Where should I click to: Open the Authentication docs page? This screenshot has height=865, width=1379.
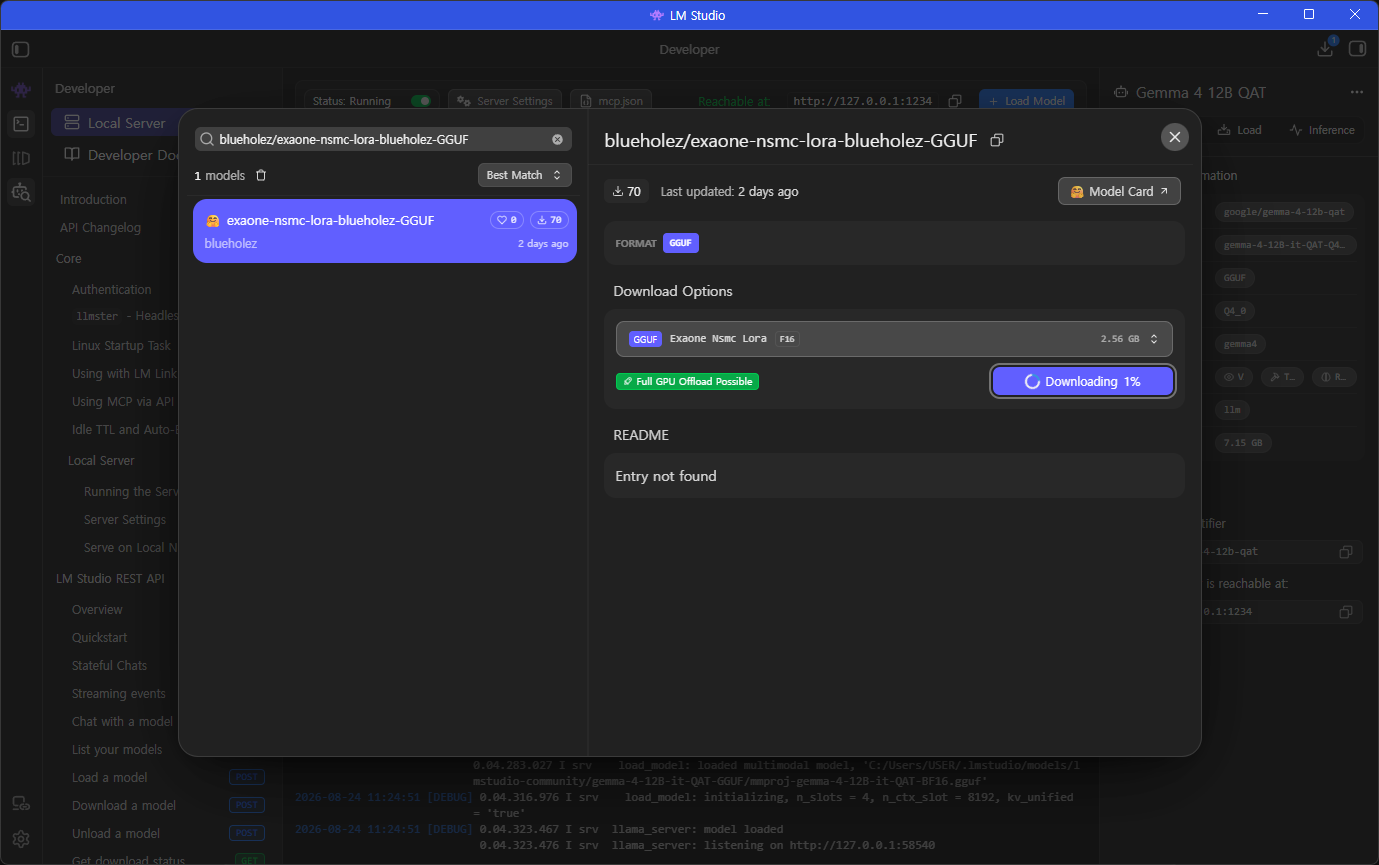[x=112, y=290]
